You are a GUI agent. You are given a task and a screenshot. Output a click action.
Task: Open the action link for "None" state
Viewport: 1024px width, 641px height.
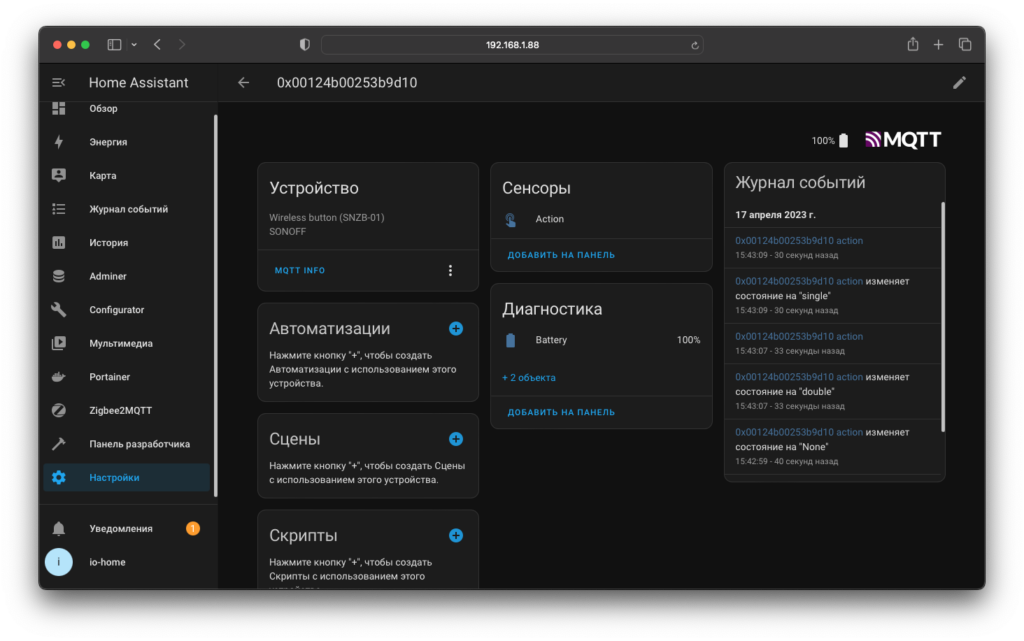coord(799,432)
